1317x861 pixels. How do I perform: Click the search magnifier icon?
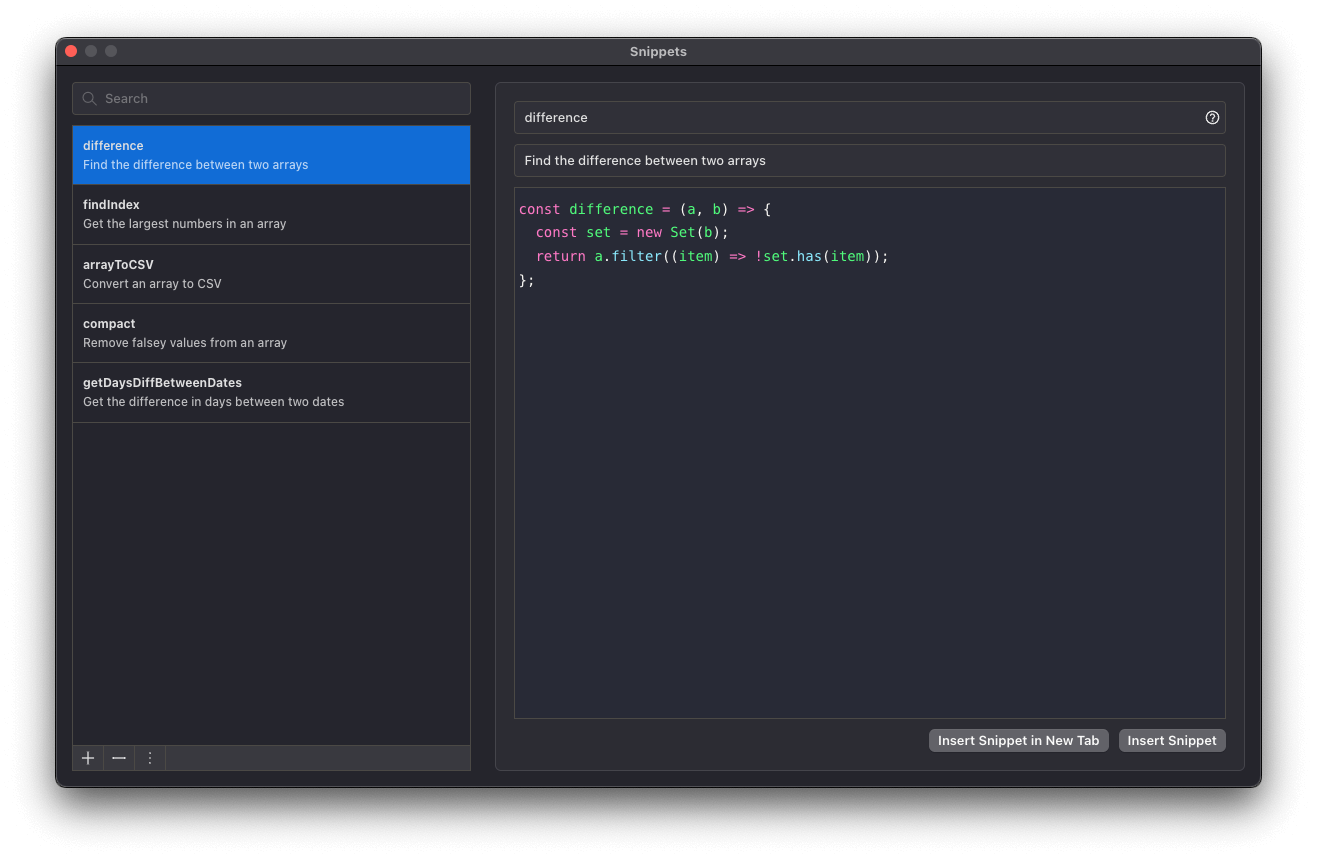click(x=90, y=98)
